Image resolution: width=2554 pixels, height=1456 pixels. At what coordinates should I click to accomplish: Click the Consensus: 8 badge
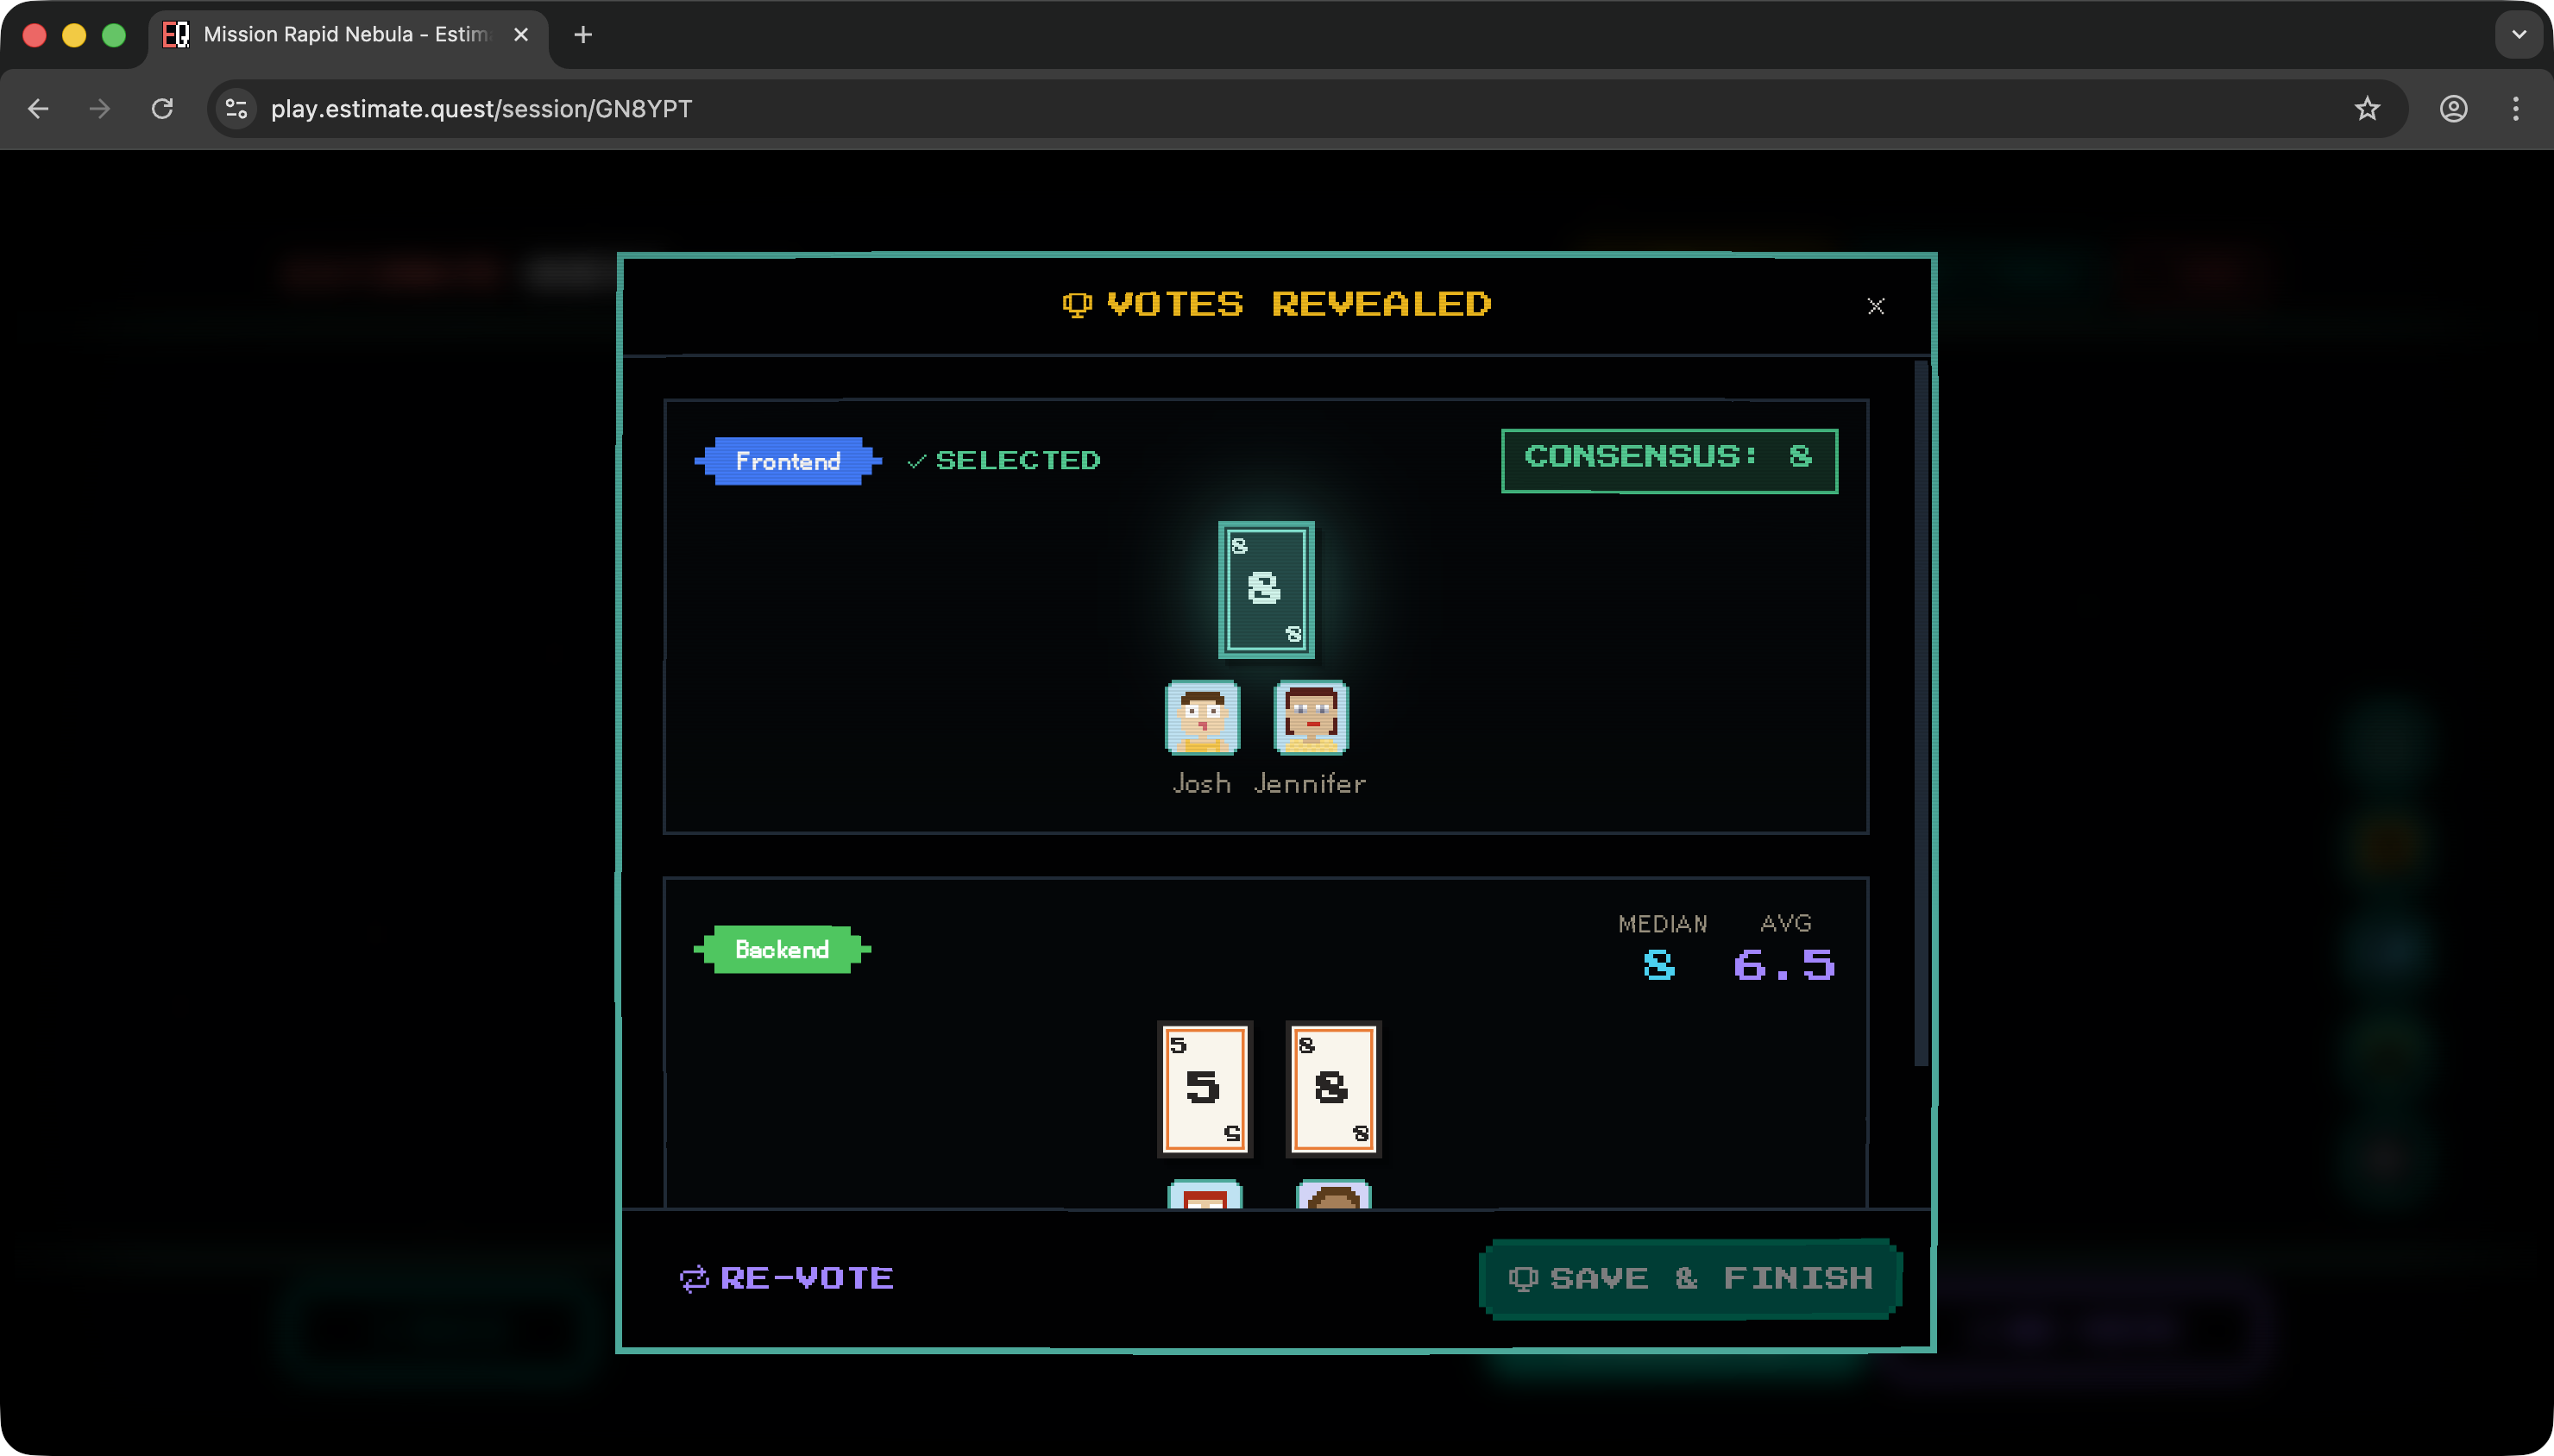(x=1668, y=460)
